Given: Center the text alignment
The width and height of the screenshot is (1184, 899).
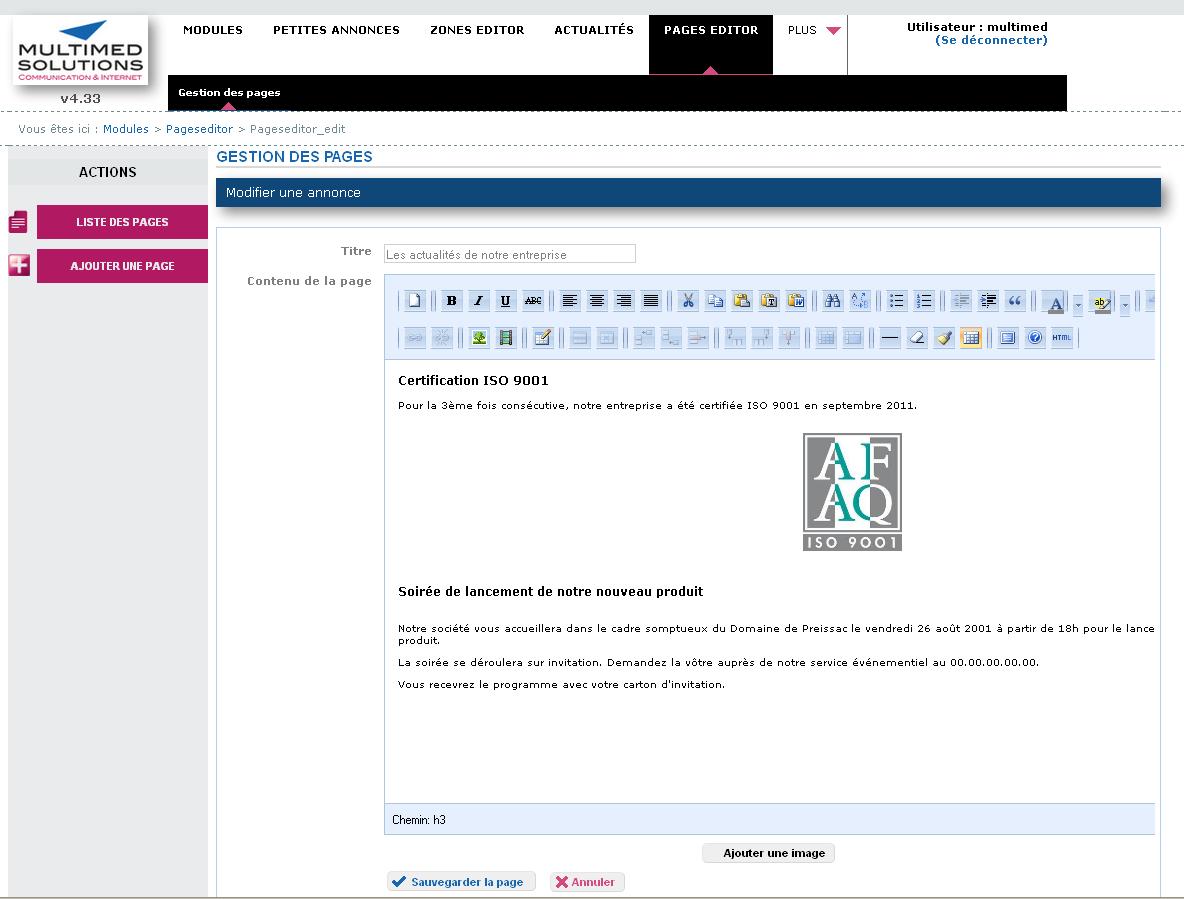Looking at the screenshot, I should [x=597, y=300].
